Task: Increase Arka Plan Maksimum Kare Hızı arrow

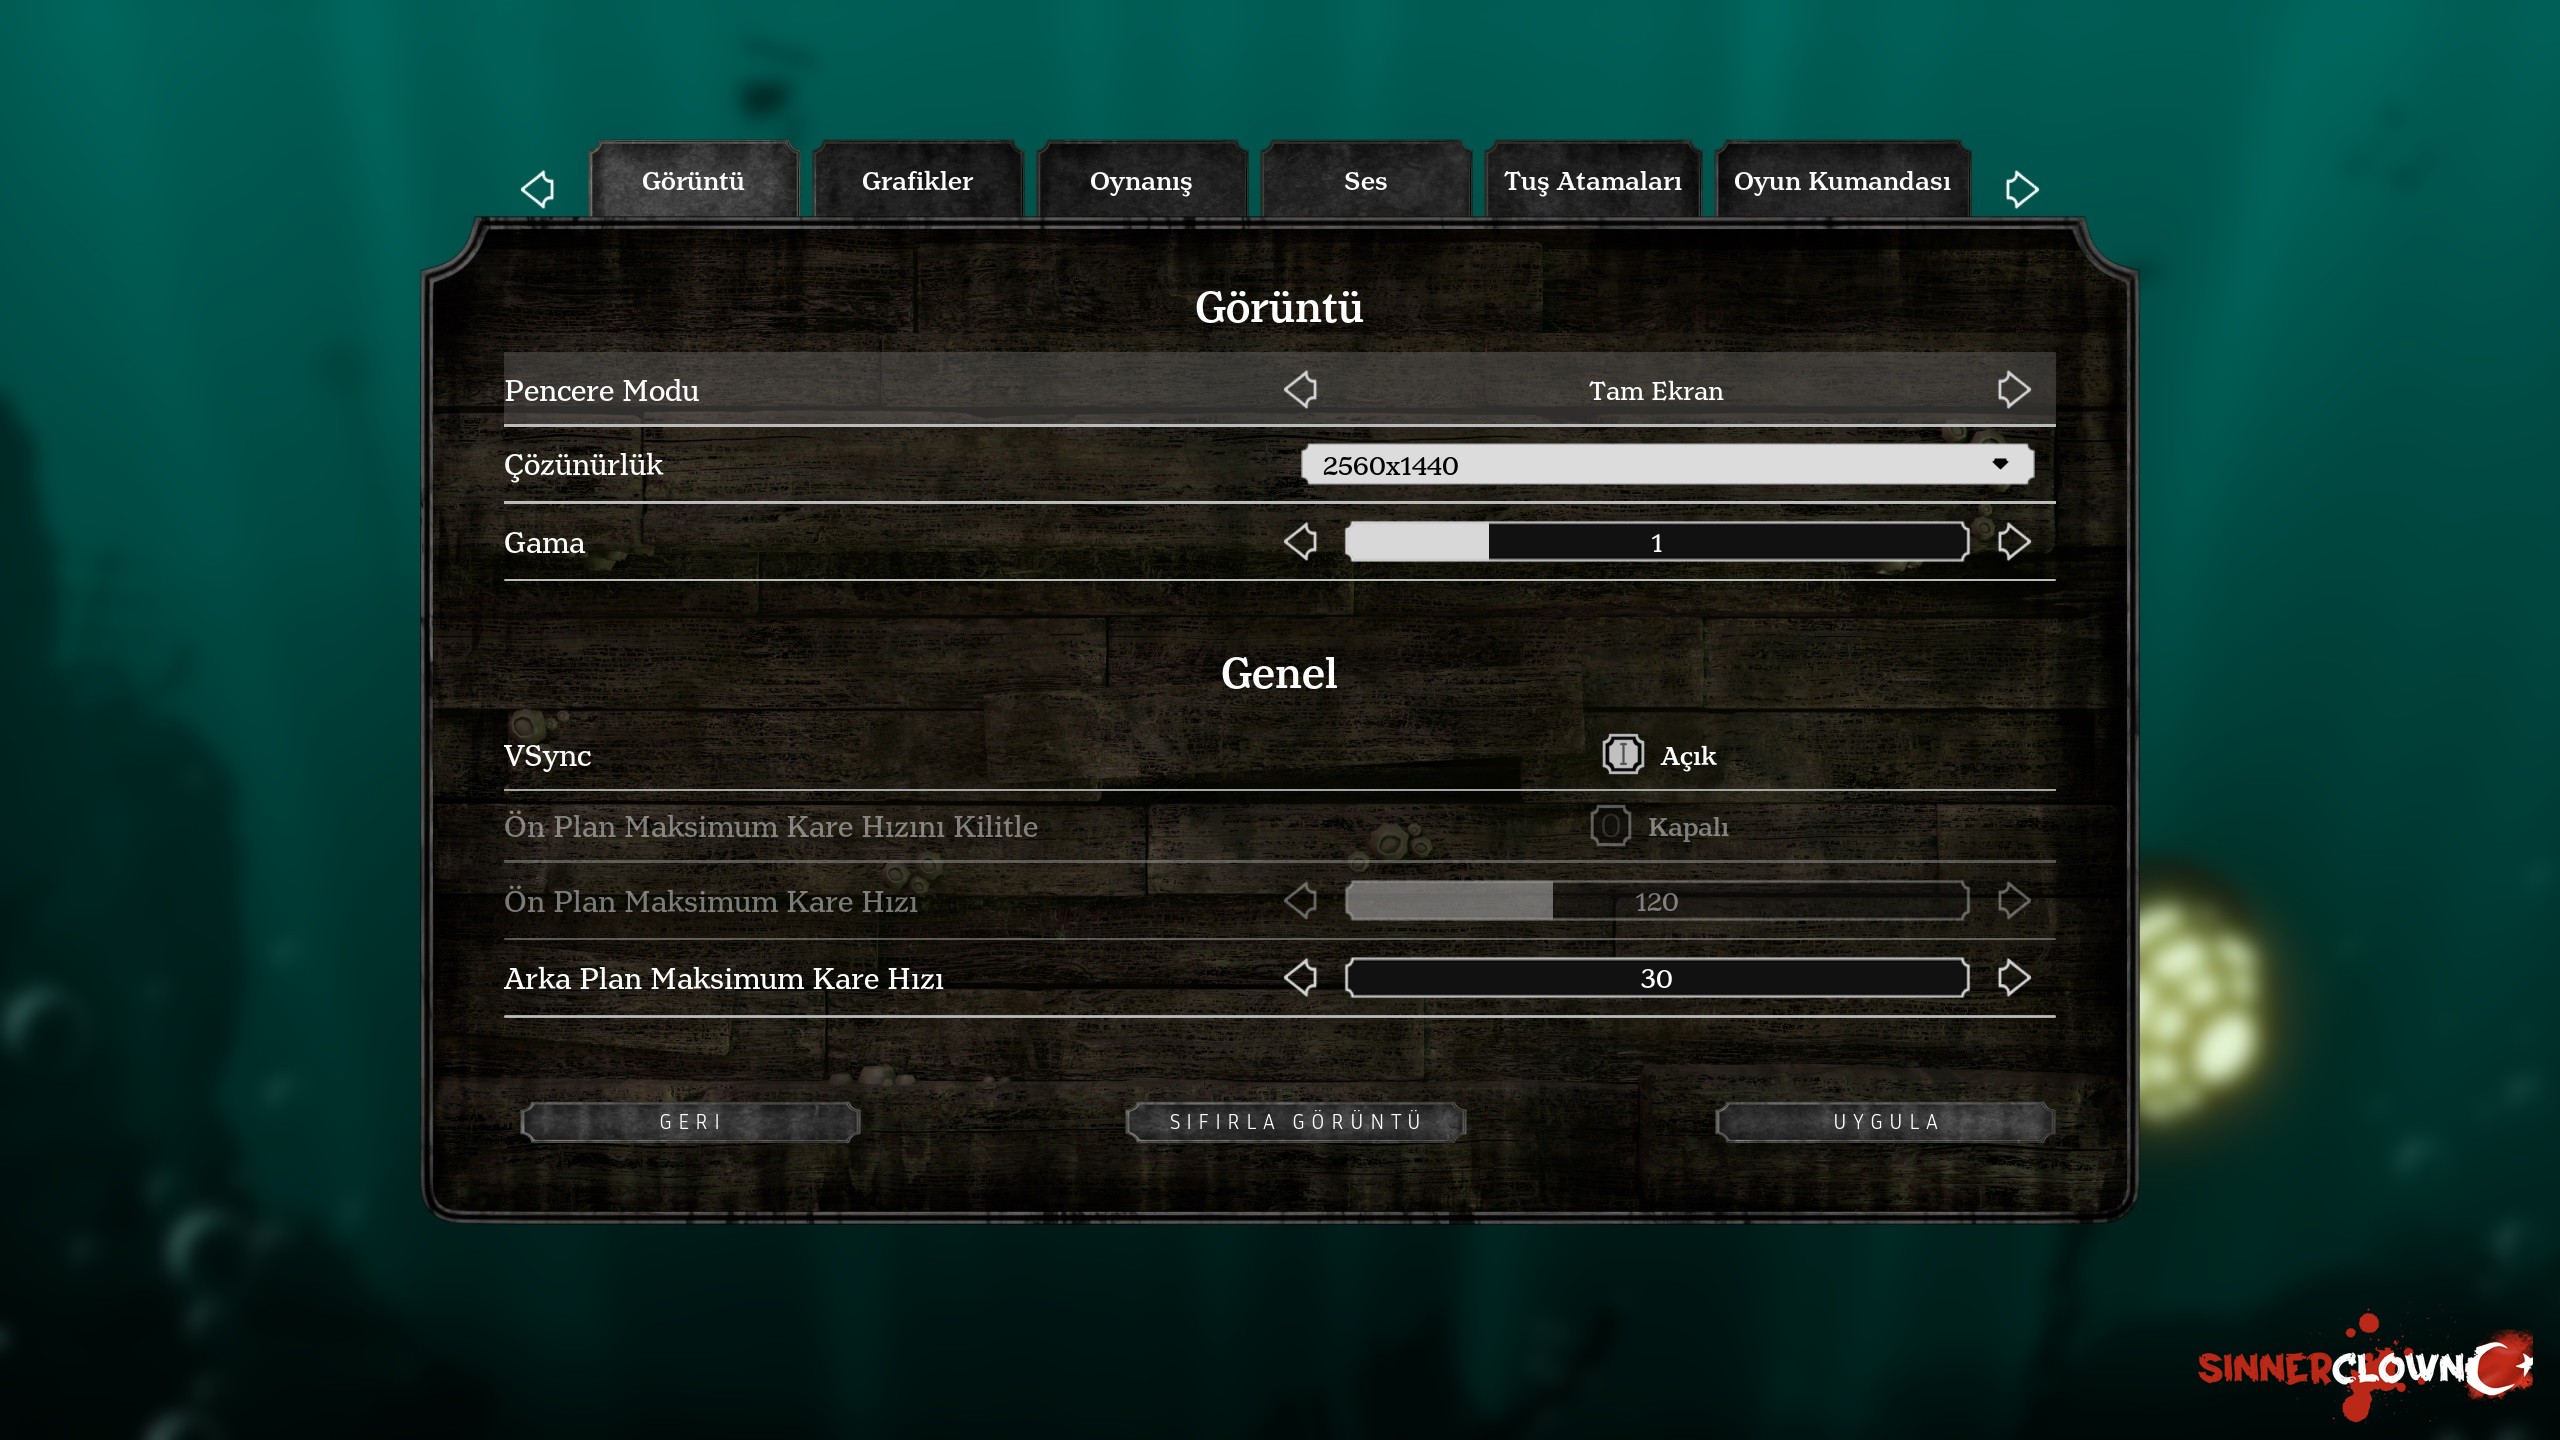Action: click(x=2013, y=977)
